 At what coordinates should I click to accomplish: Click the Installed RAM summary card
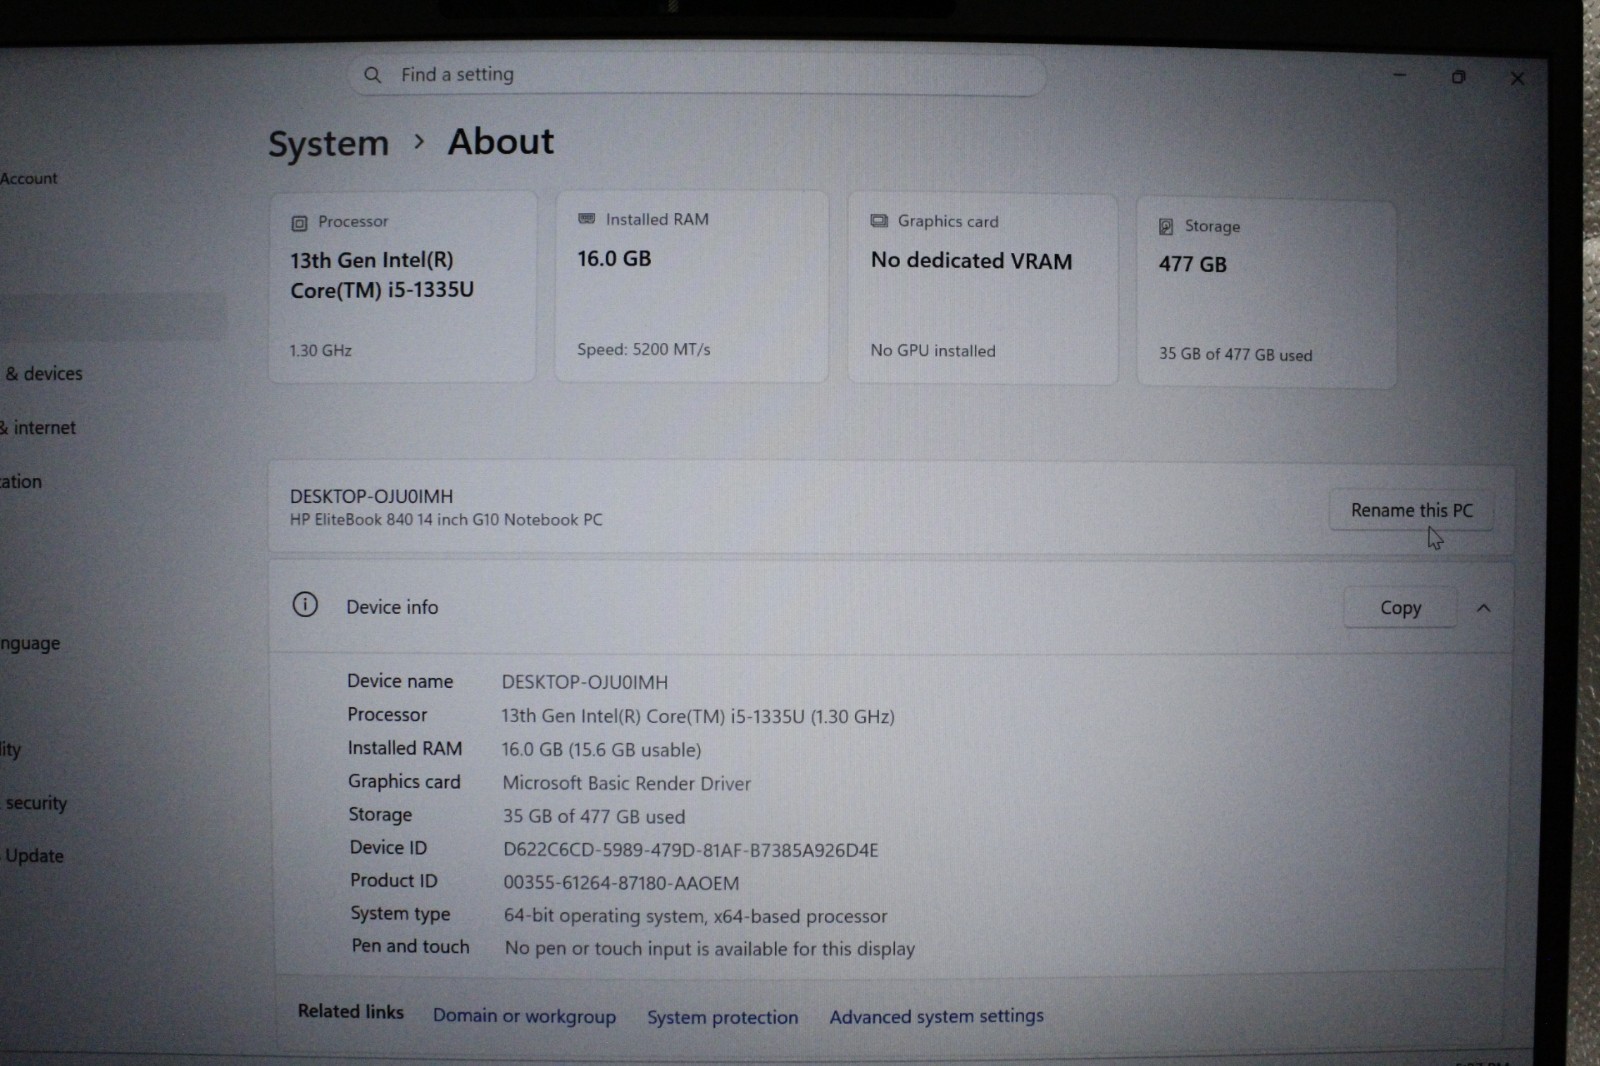point(691,287)
